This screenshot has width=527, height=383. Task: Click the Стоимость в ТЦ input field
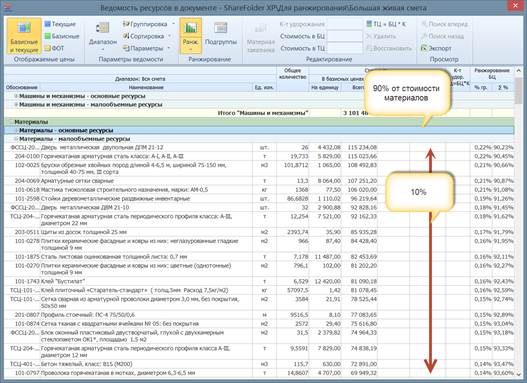click(x=344, y=48)
